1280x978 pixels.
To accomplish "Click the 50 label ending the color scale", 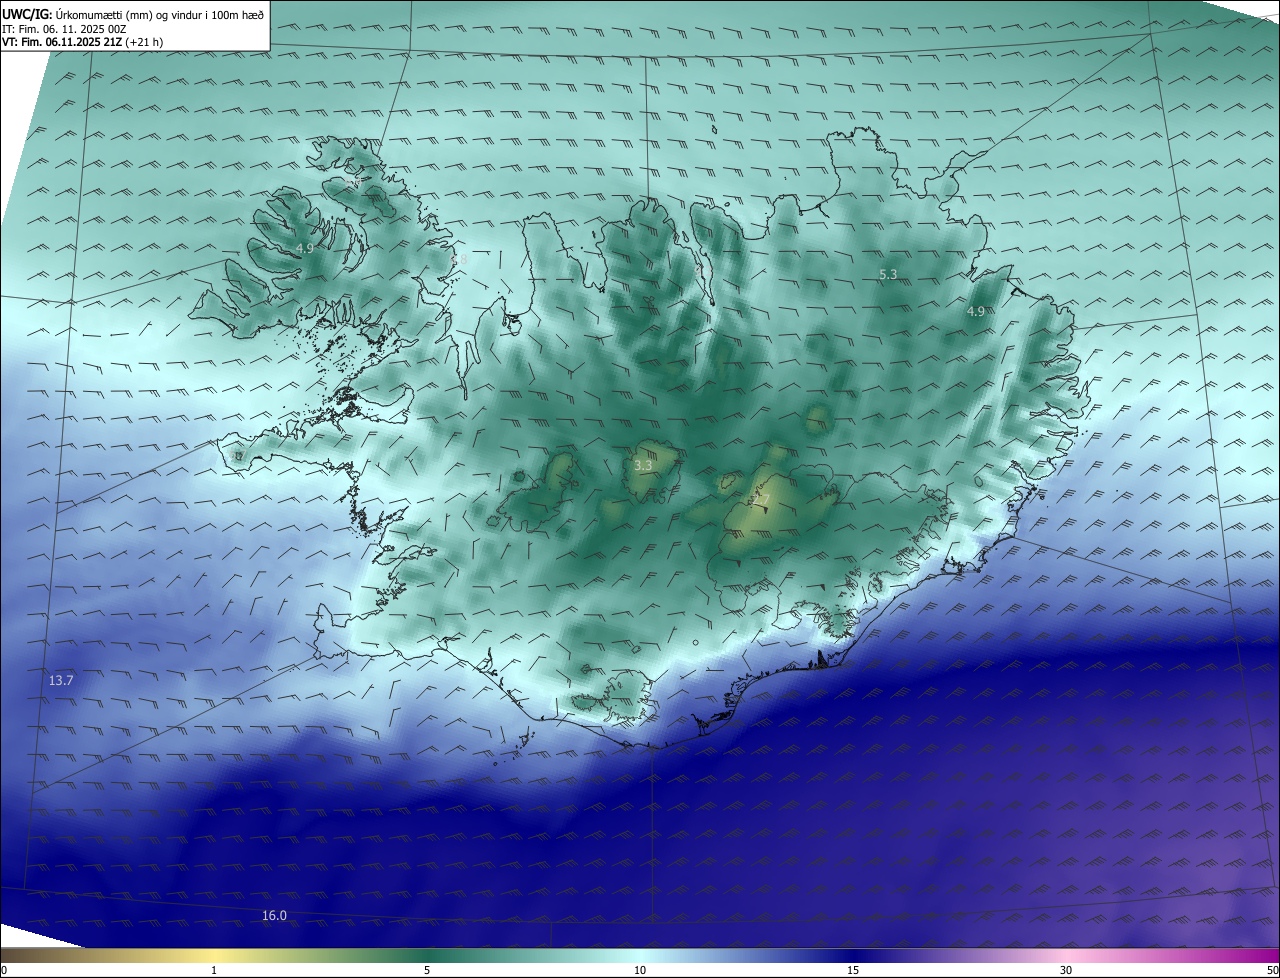I will click(x=1272, y=970).
